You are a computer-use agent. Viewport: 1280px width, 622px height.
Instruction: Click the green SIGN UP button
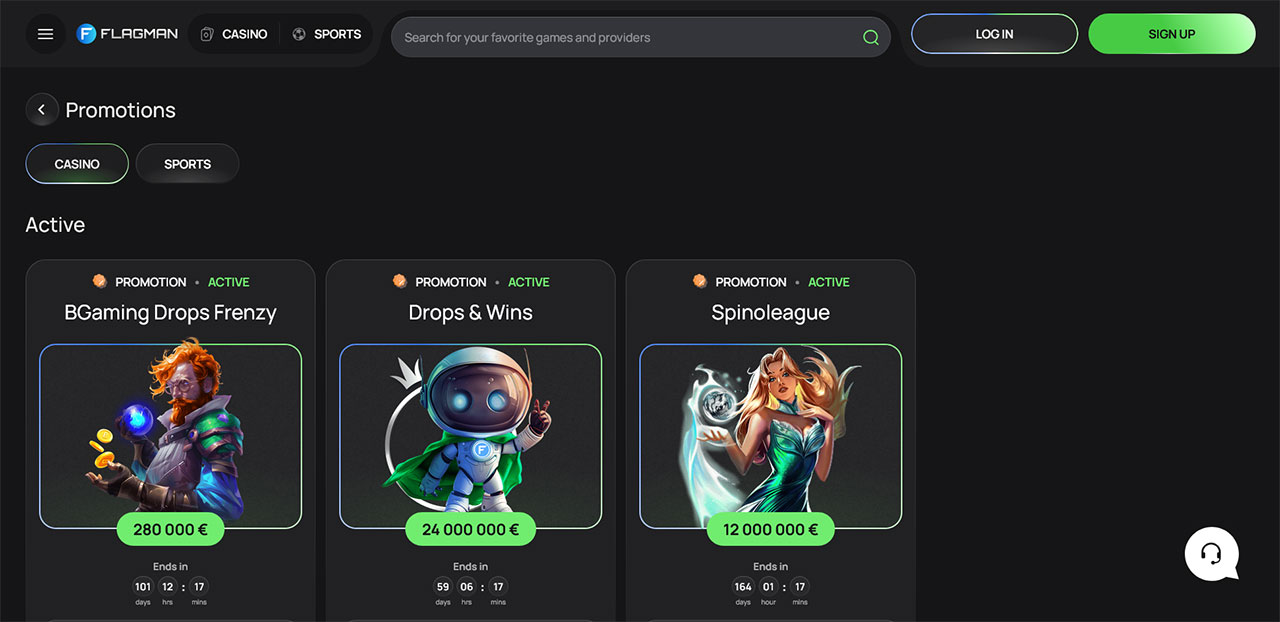click(1171, 34)
